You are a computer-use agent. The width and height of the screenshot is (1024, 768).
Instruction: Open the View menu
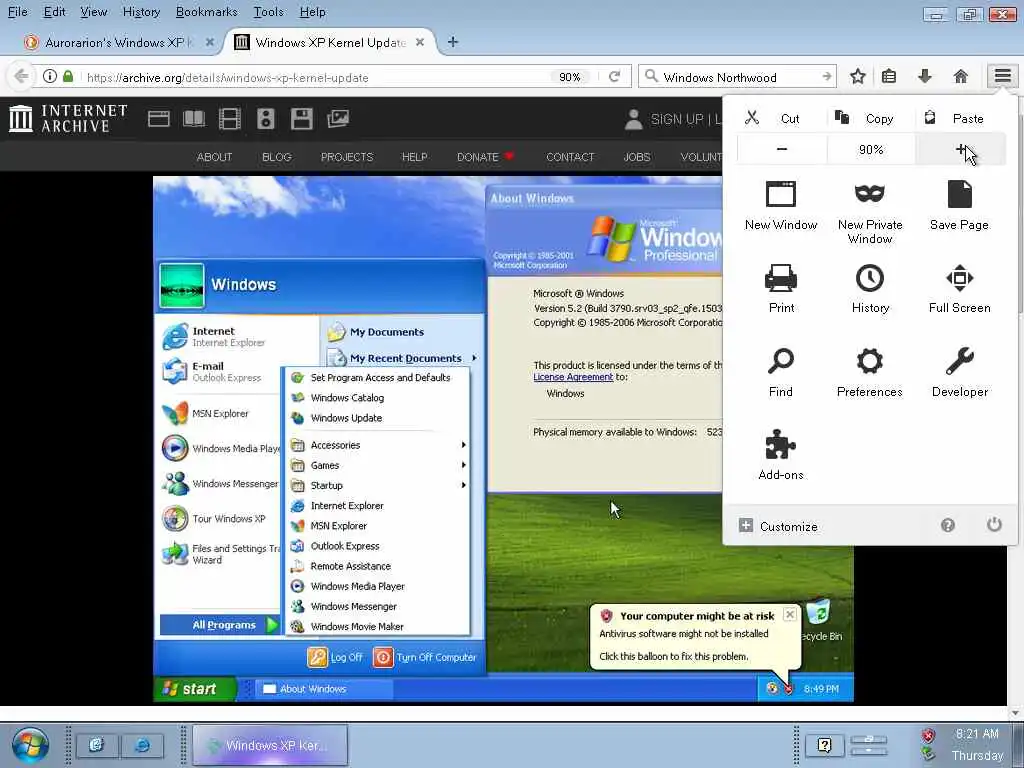[x=93, y=12]
